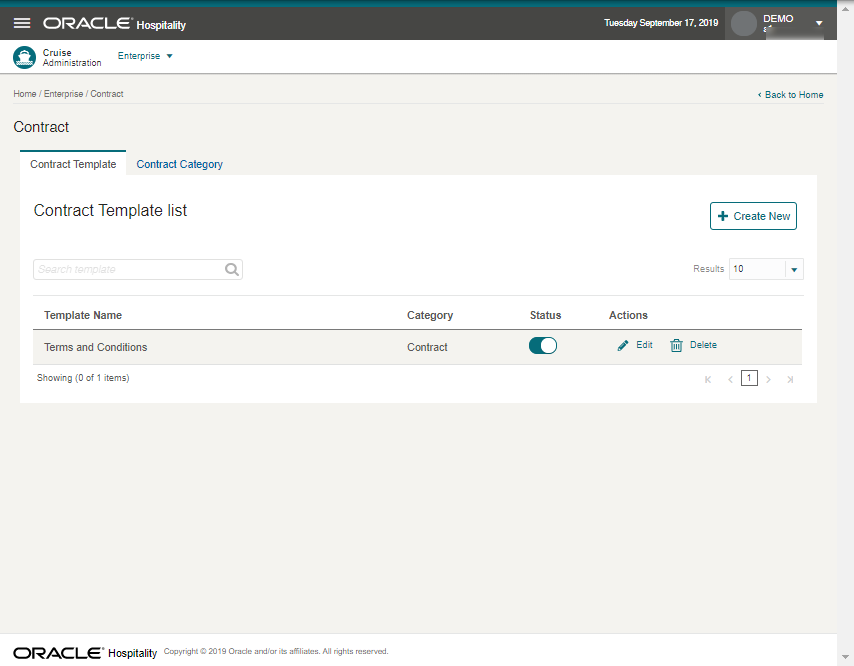Click the Terms and Conditions template name
The width and height of the screenshot is (854, 666).
[95, 347]
